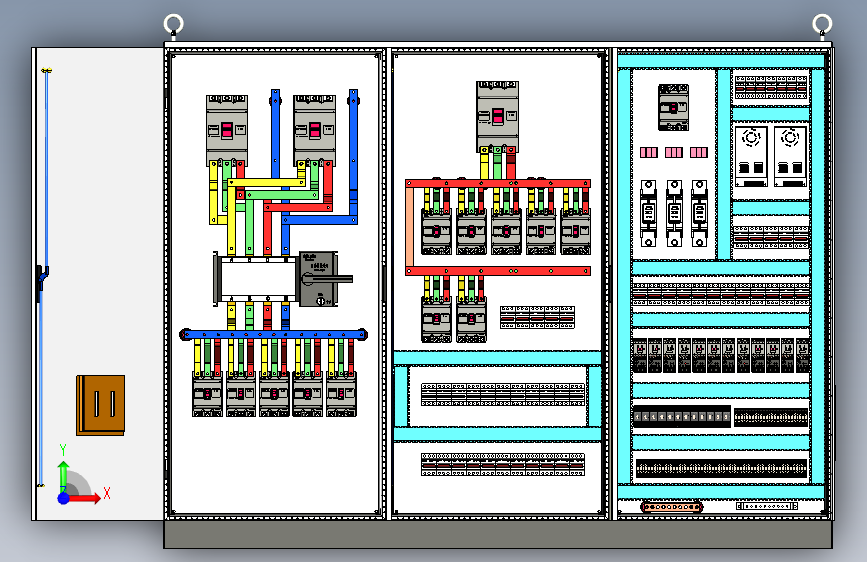Select first breaker in left panel bottom row
This screenshot has height=562, width=867.
pos(207,394)
